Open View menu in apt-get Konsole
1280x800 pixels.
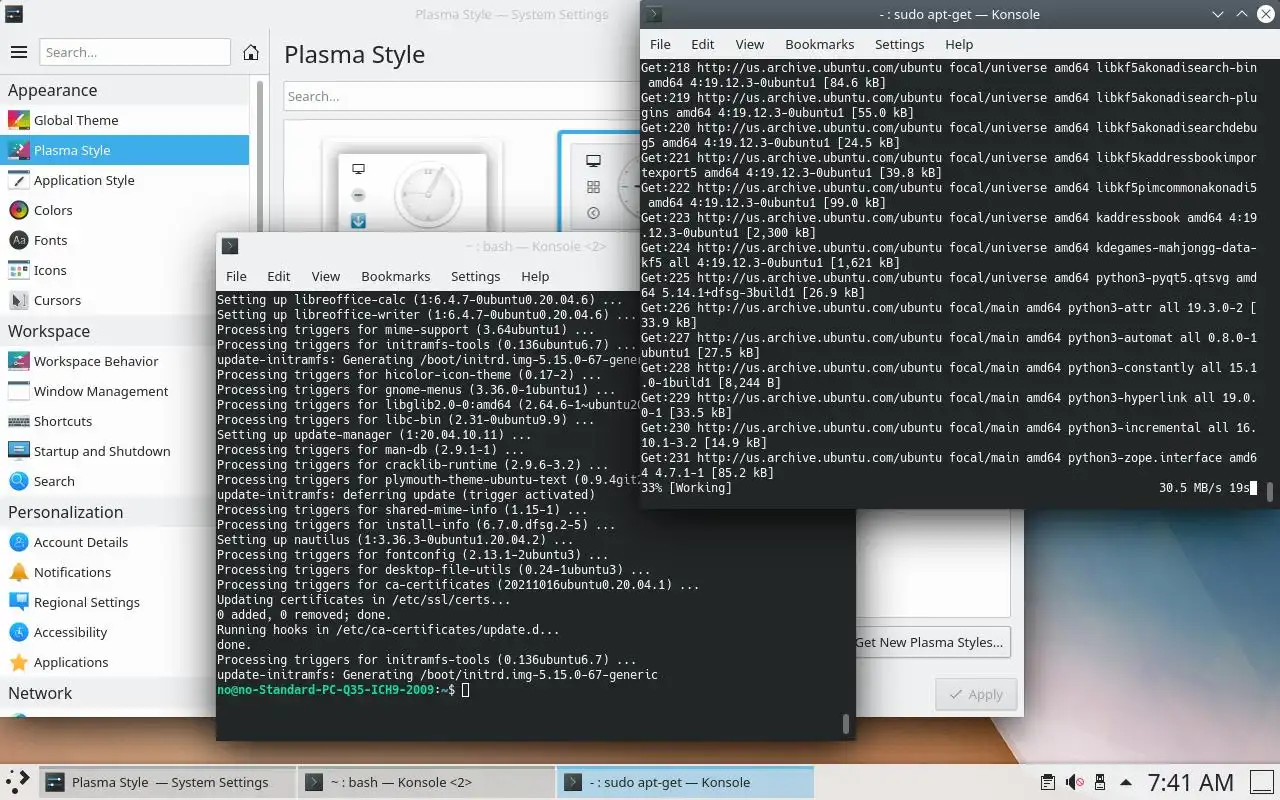(750, 44)
